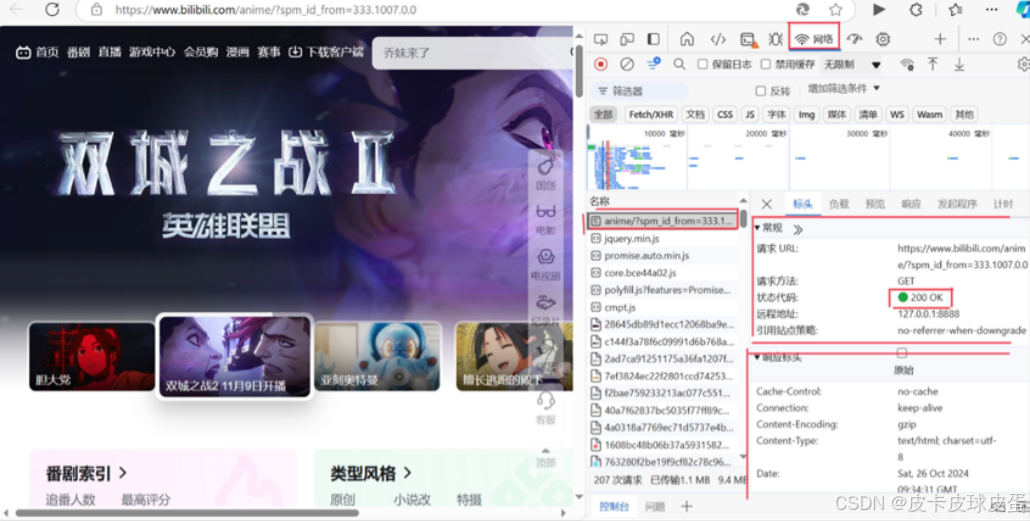Clear the network log

627,64
